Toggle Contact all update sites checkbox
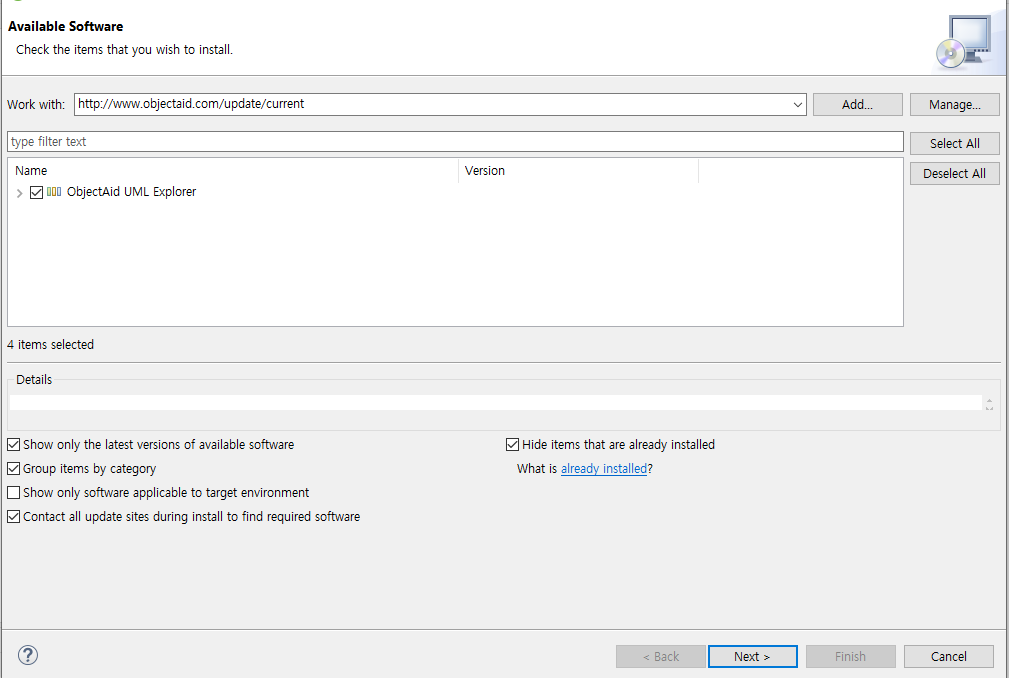 (x=14, y=517)
